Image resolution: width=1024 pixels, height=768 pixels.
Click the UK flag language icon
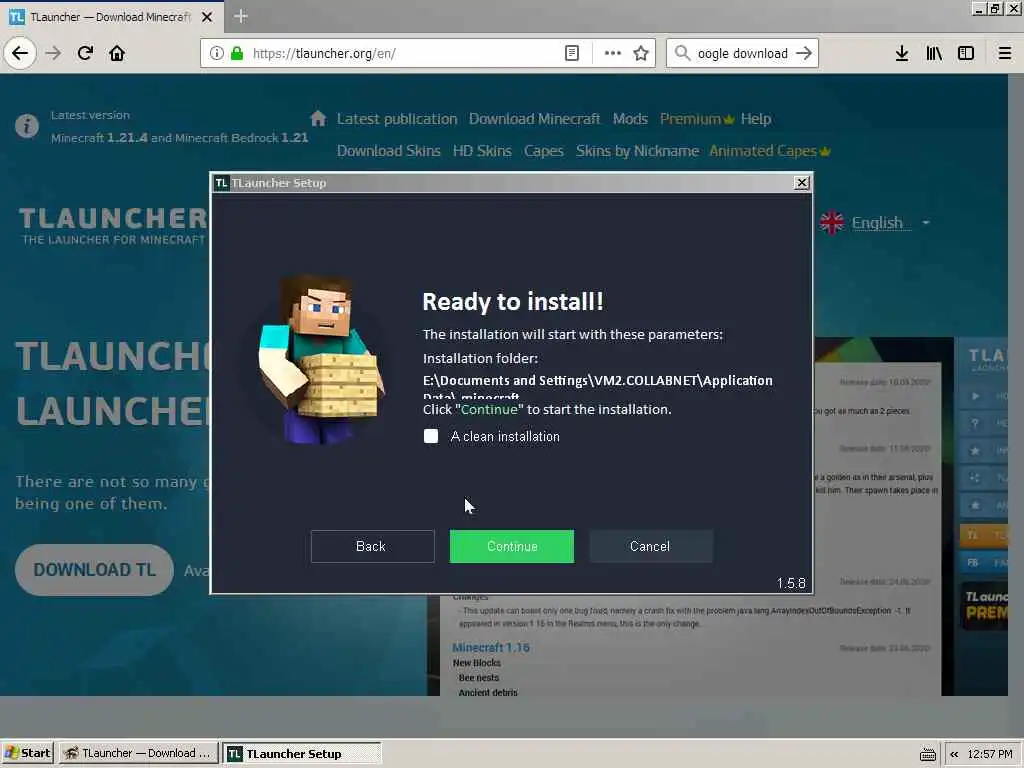pos(832,223)
